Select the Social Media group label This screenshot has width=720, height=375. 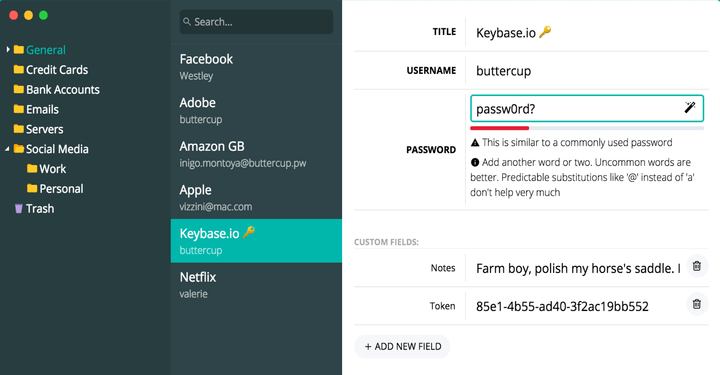coord(57,149)
